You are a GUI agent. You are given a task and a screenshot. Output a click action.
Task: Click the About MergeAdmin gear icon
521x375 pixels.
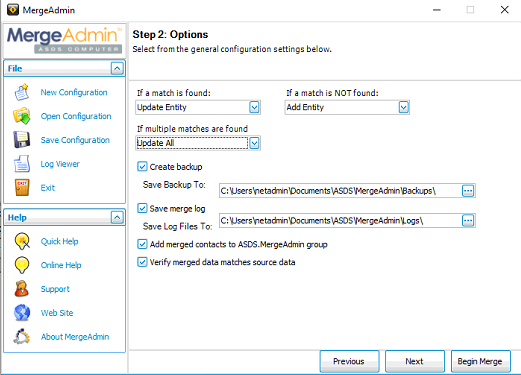click(22, 336)
